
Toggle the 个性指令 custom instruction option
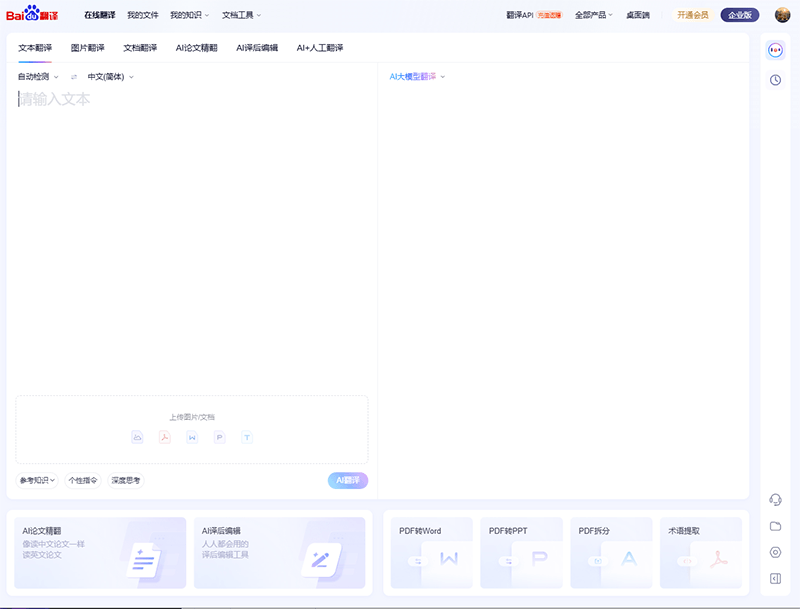point(83,480)
